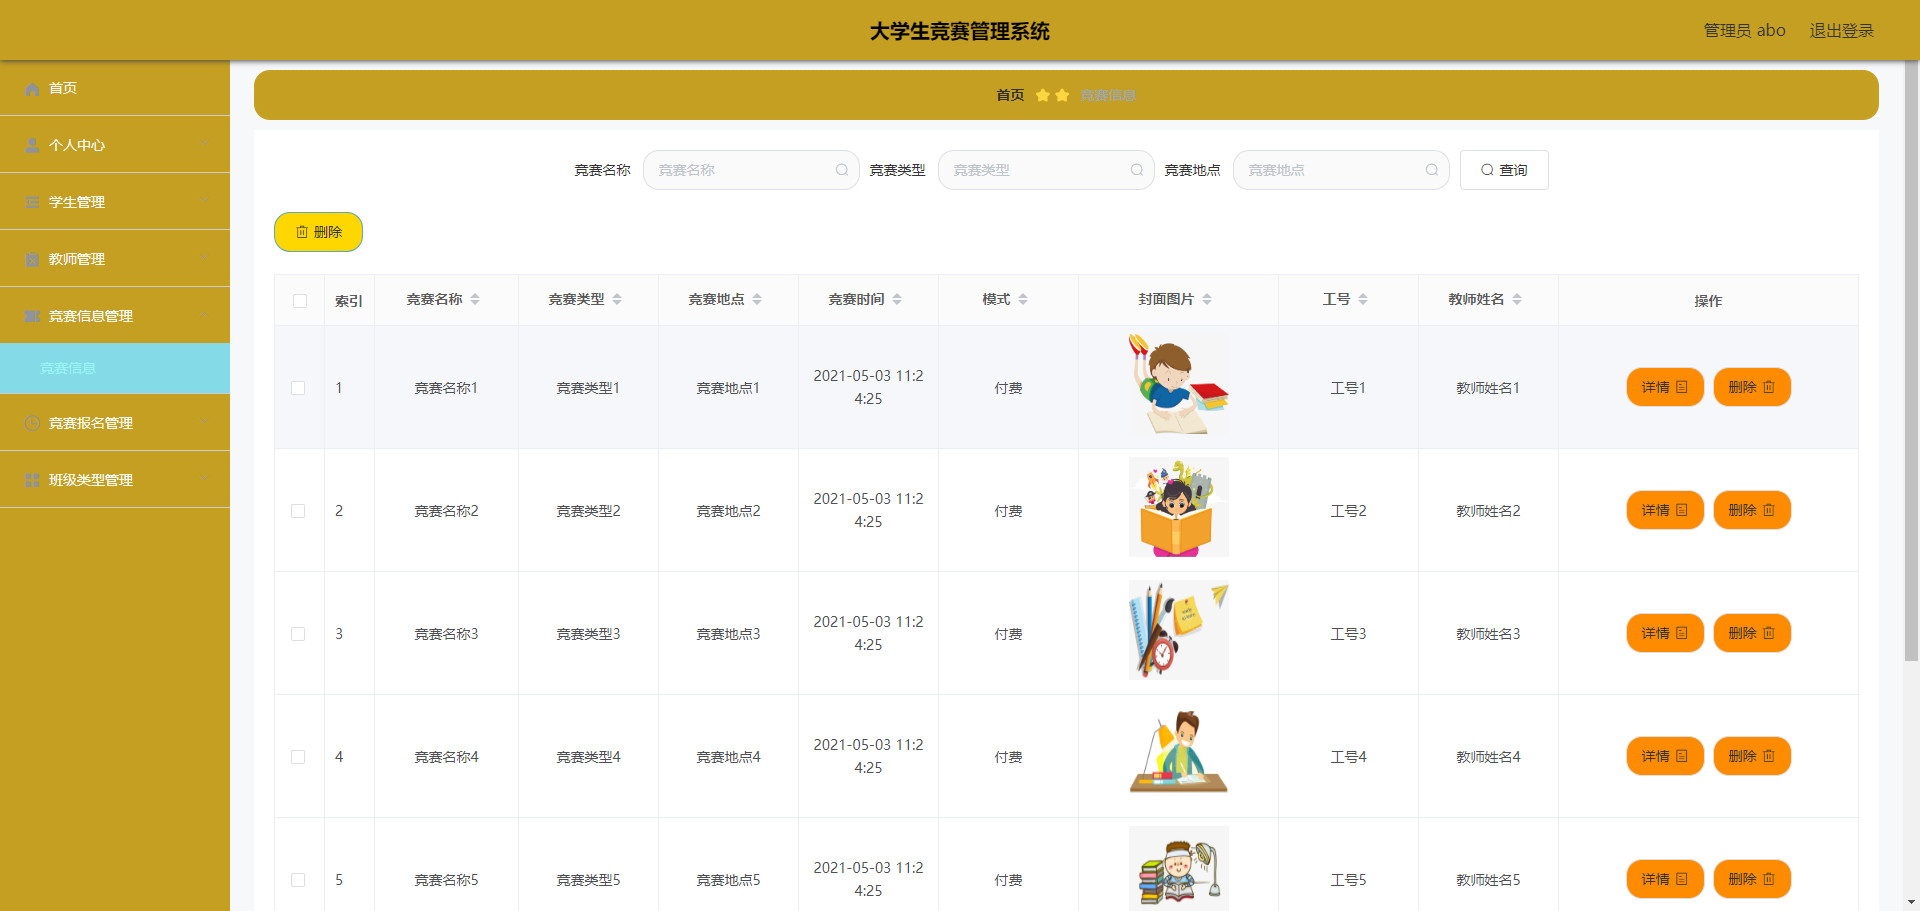This screenshot has width=1920, height=911.
Task: Sort table by 模式 column arrows
Action: 1023,299
